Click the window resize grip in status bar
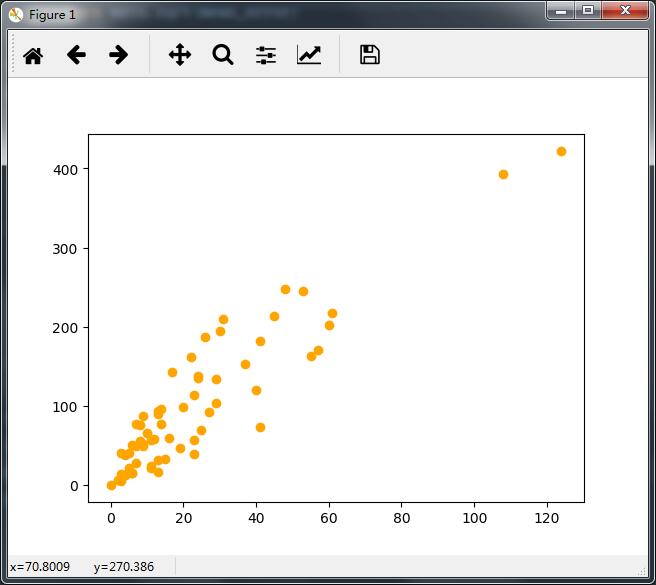The width and height of the screenshot is (656, 585). (x=641, y=572)
